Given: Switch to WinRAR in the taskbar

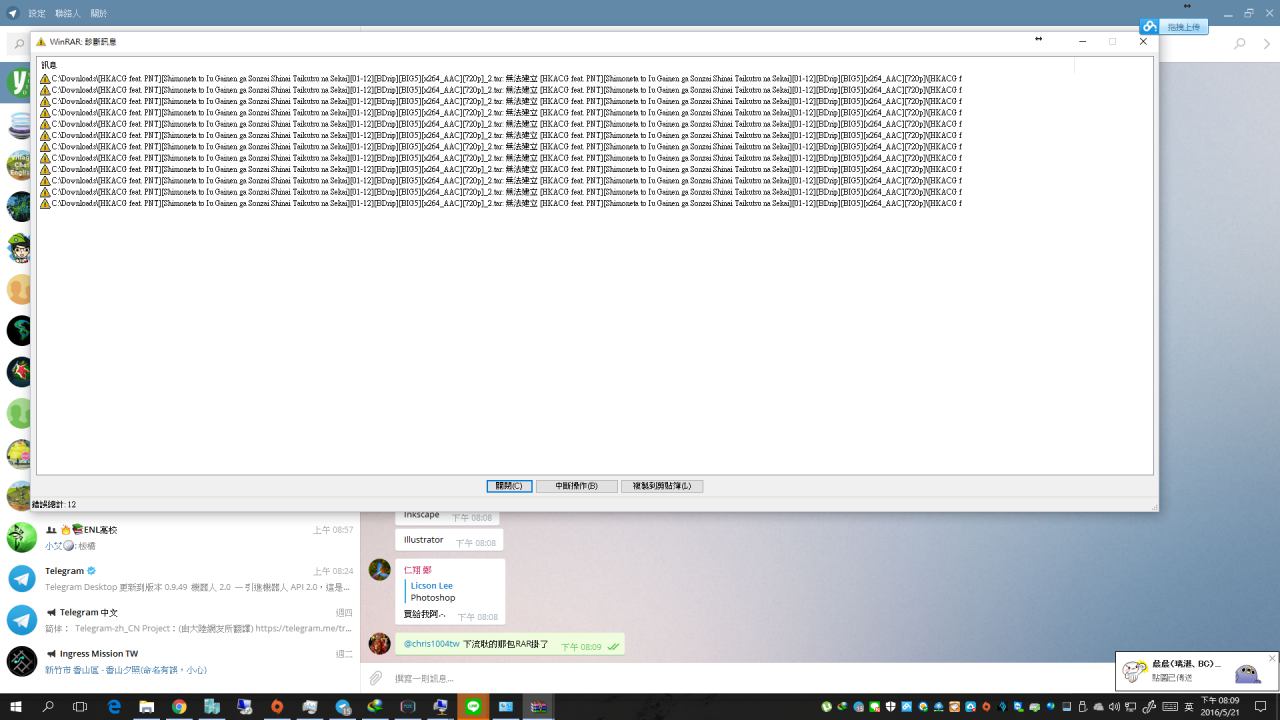Looking at the screenshot, I should (x=539, y=706).
